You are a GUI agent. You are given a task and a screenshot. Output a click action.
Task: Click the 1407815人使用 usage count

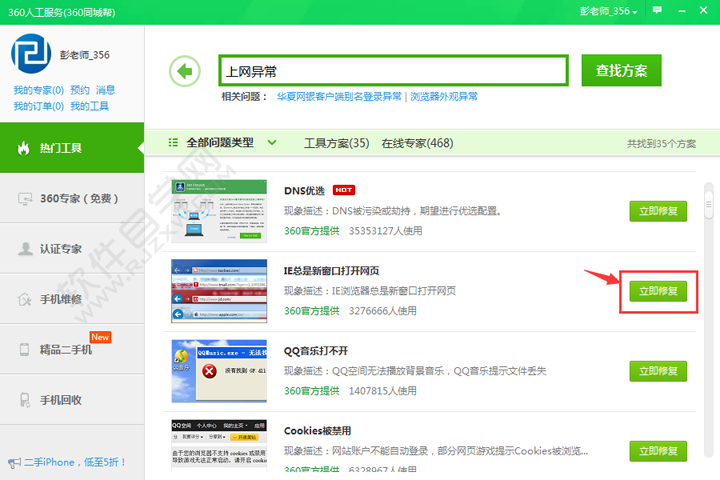point(382,391)
